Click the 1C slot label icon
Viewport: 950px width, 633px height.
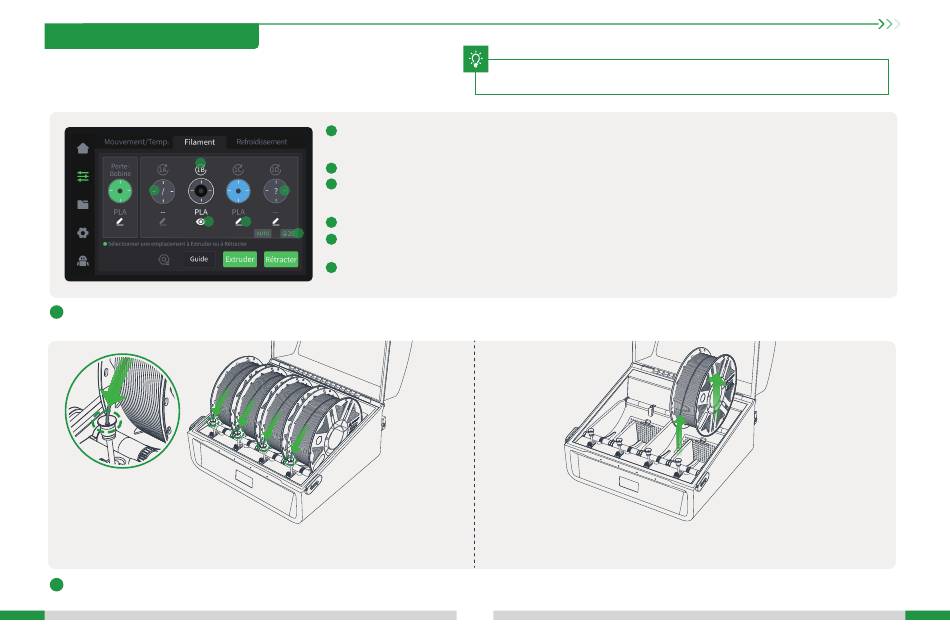[x=238, y=169]
